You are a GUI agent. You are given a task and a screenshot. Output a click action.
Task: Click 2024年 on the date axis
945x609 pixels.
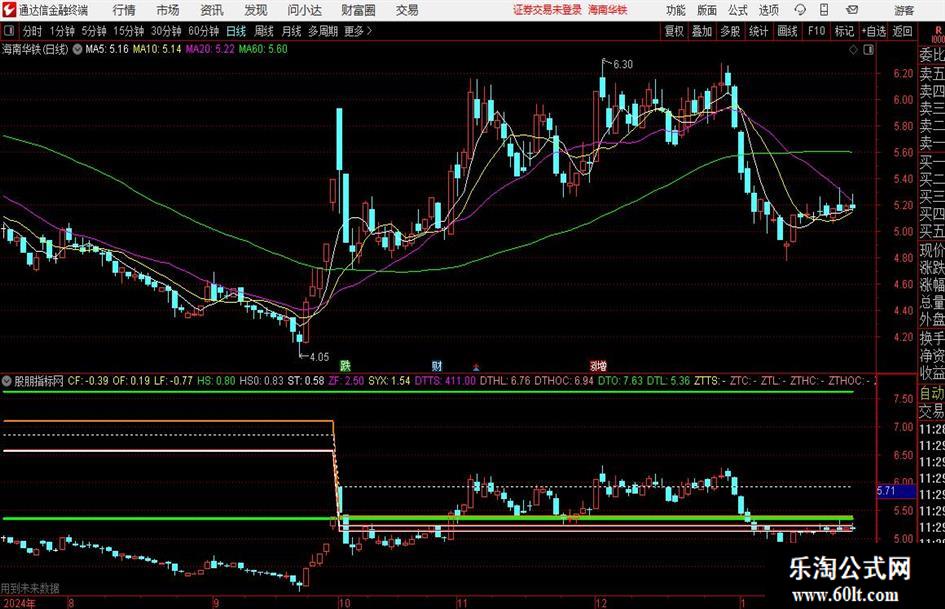point(19,602)
